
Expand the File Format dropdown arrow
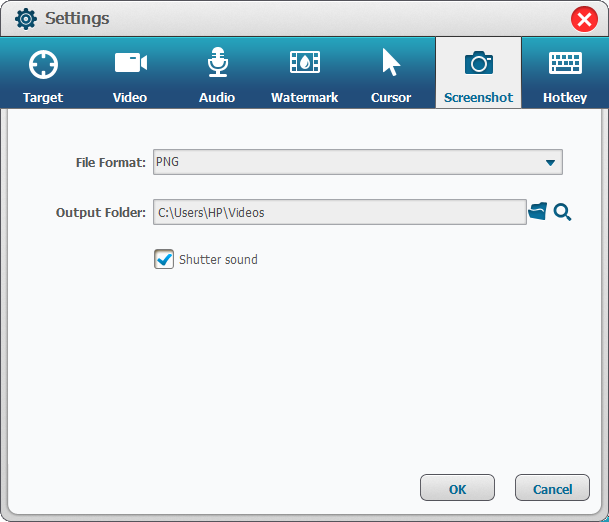[x=550, y=162]
